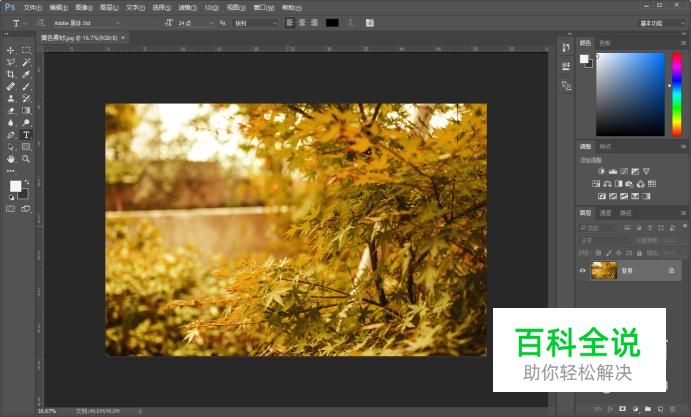
Task: Add a Channel Mixer adjustment
Action: [641, 184]
